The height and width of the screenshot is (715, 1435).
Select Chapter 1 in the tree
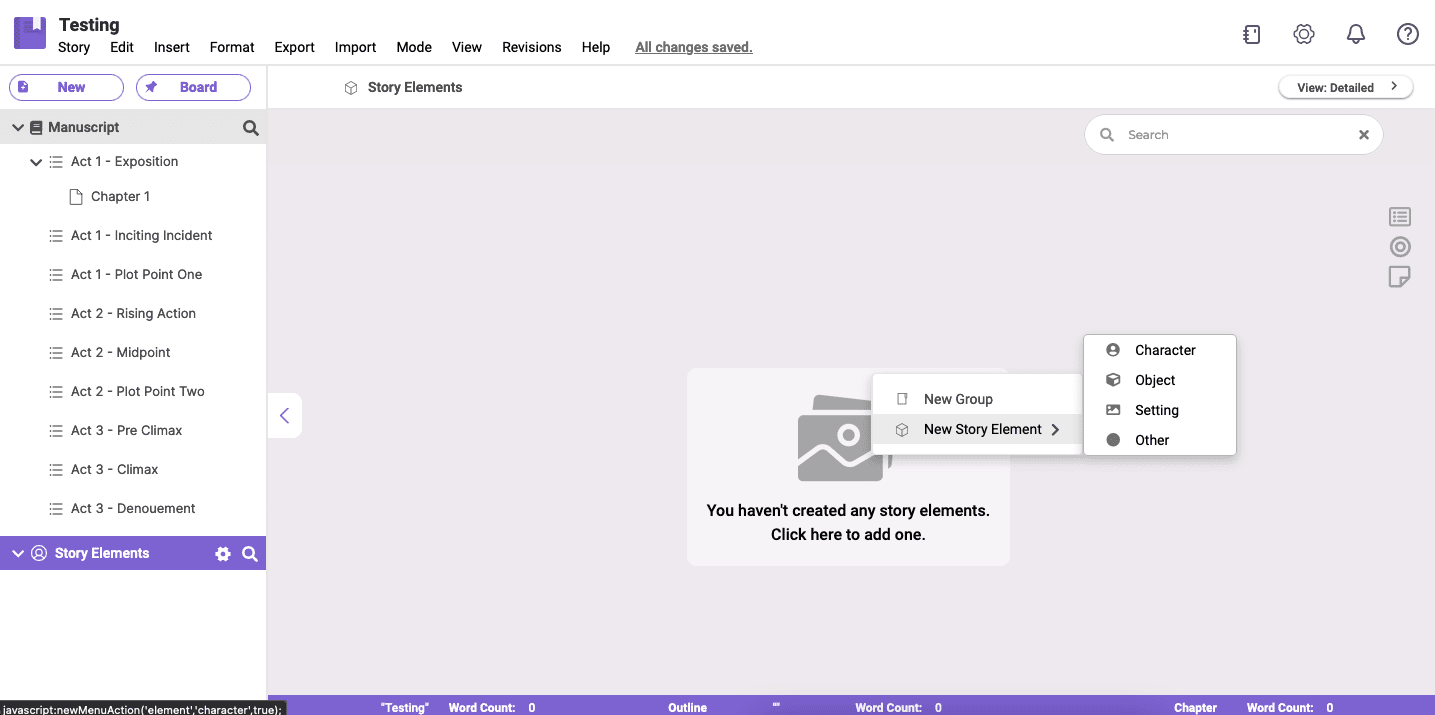tap(120, 197)
